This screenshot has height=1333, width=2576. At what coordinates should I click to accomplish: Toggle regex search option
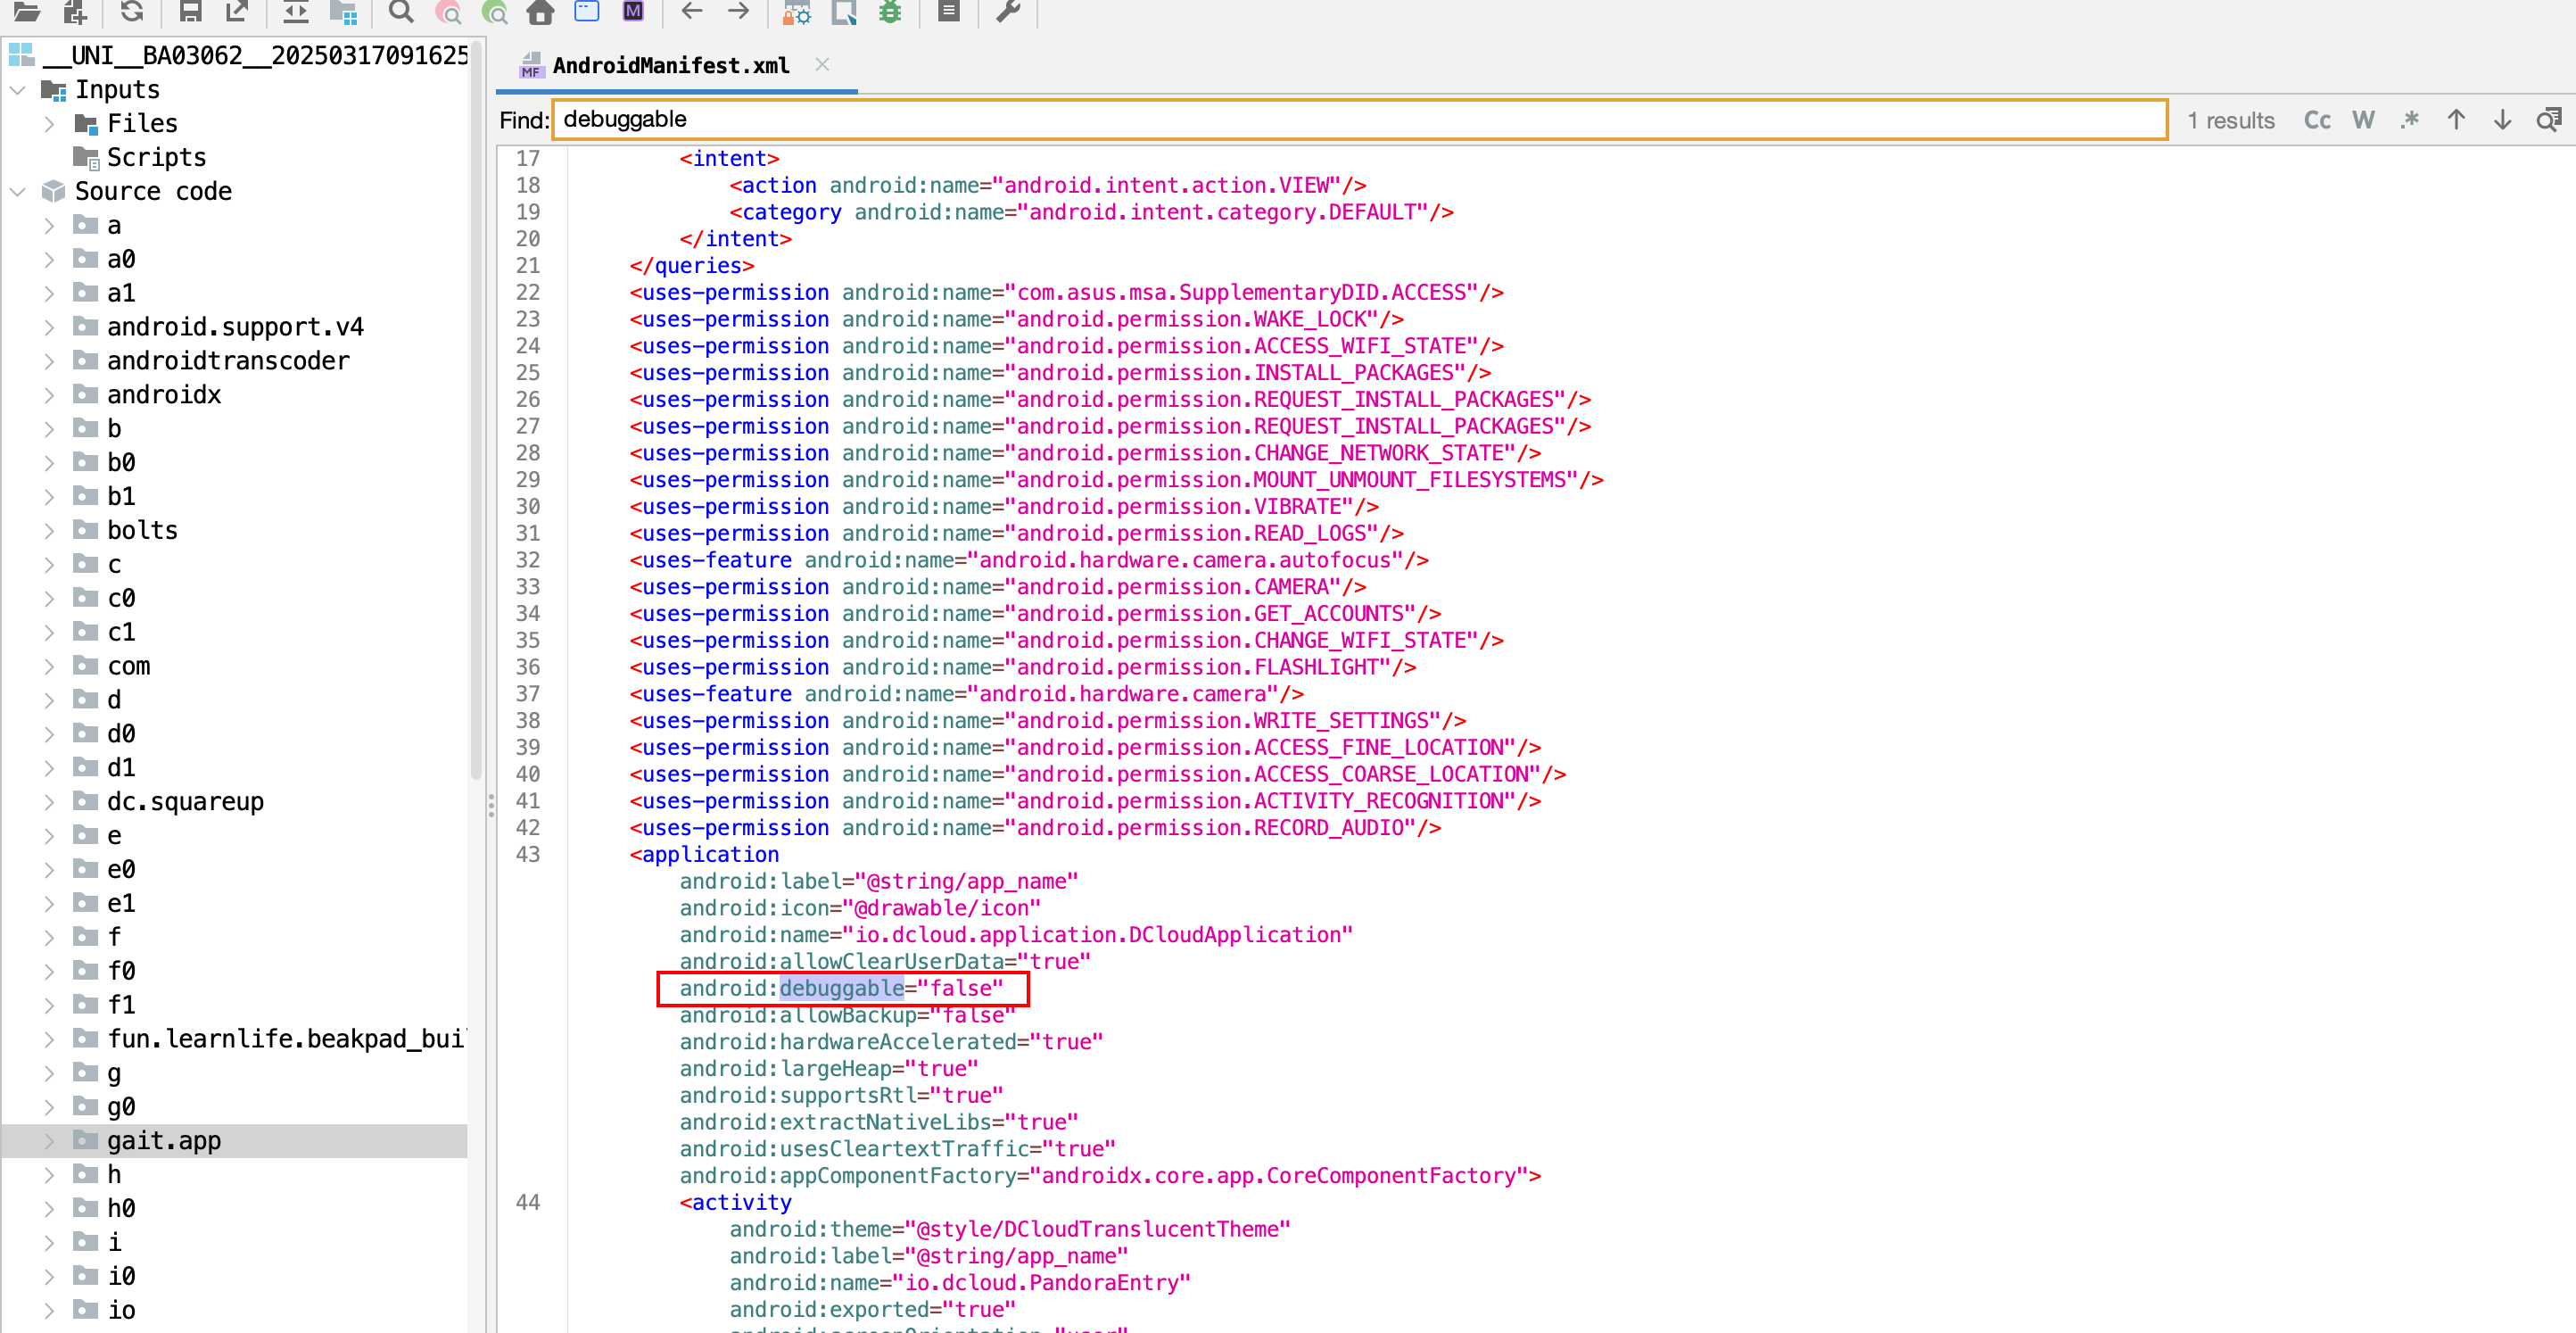point(2409,120)
